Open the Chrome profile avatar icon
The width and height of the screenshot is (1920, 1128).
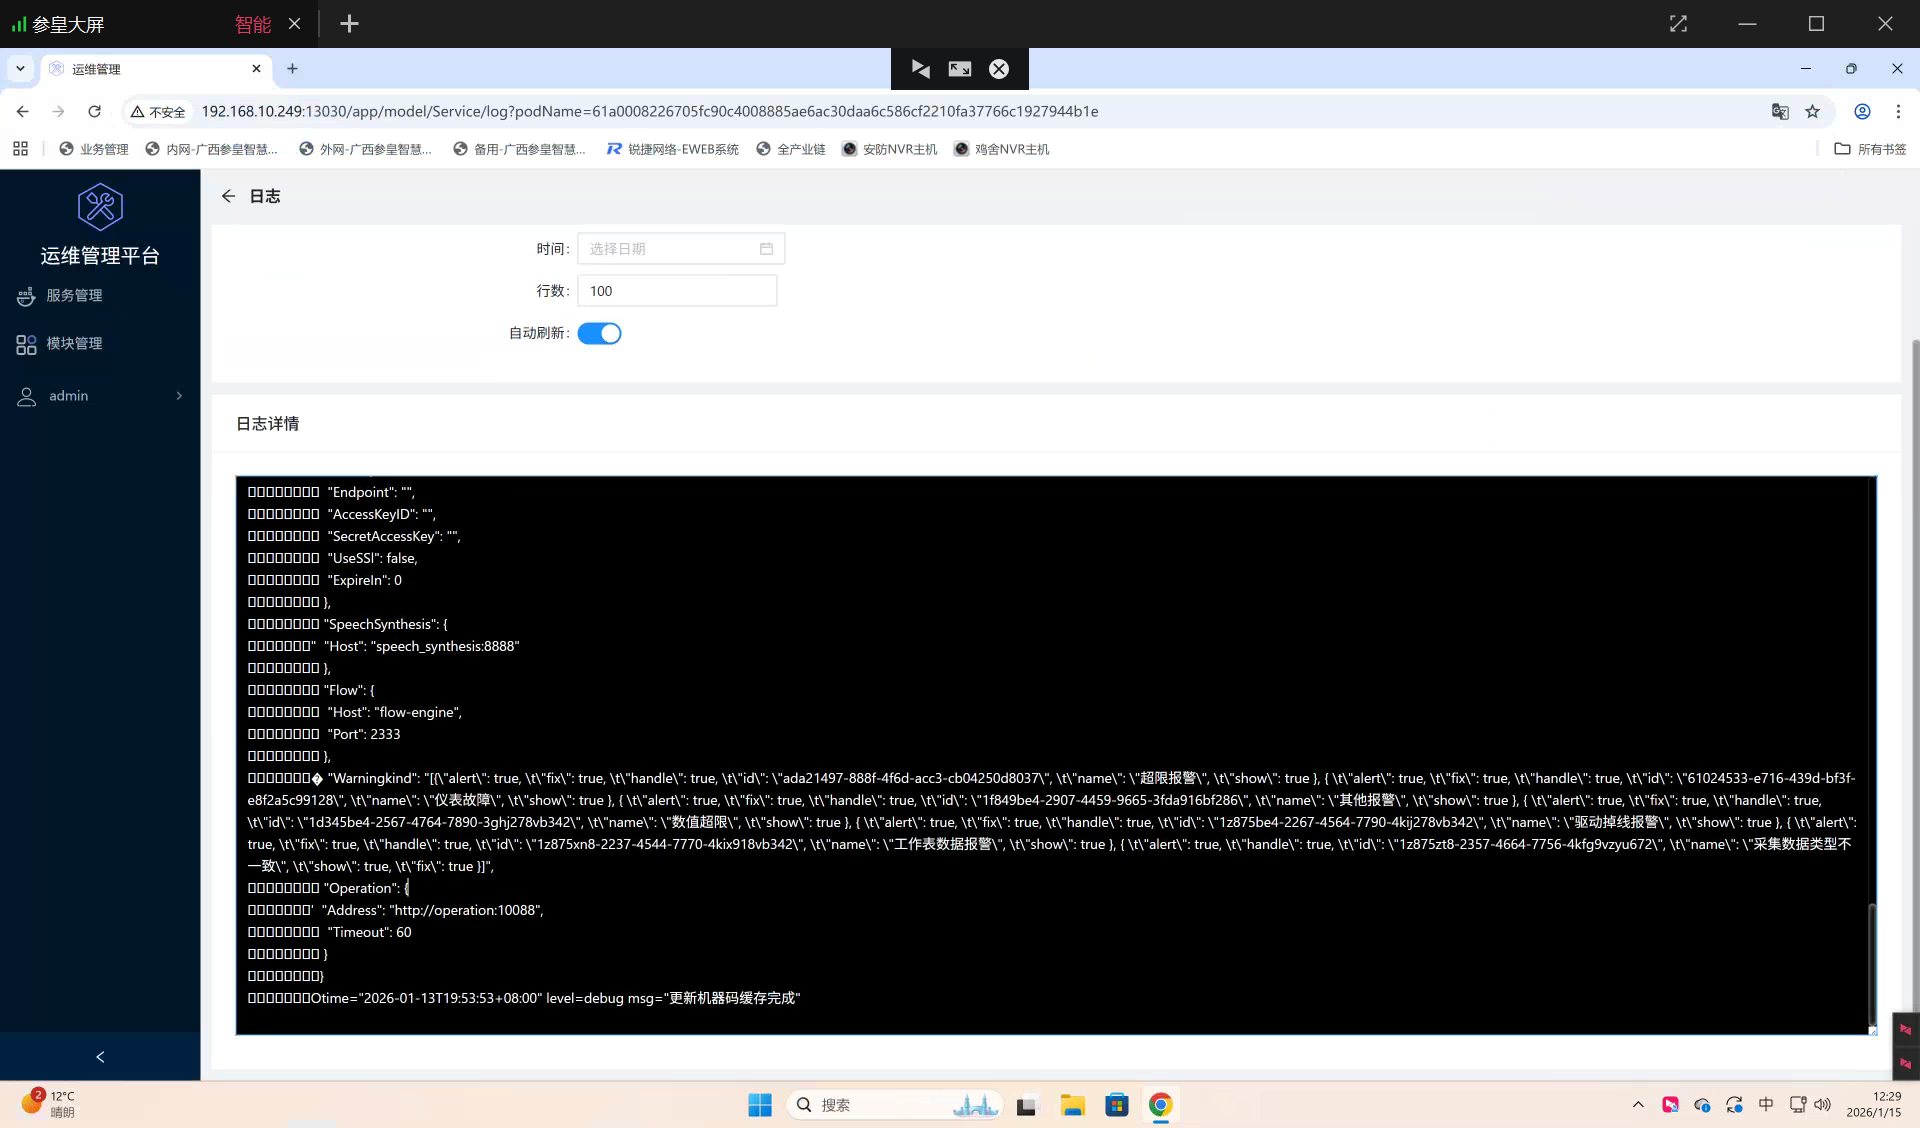coord(1862,112)
